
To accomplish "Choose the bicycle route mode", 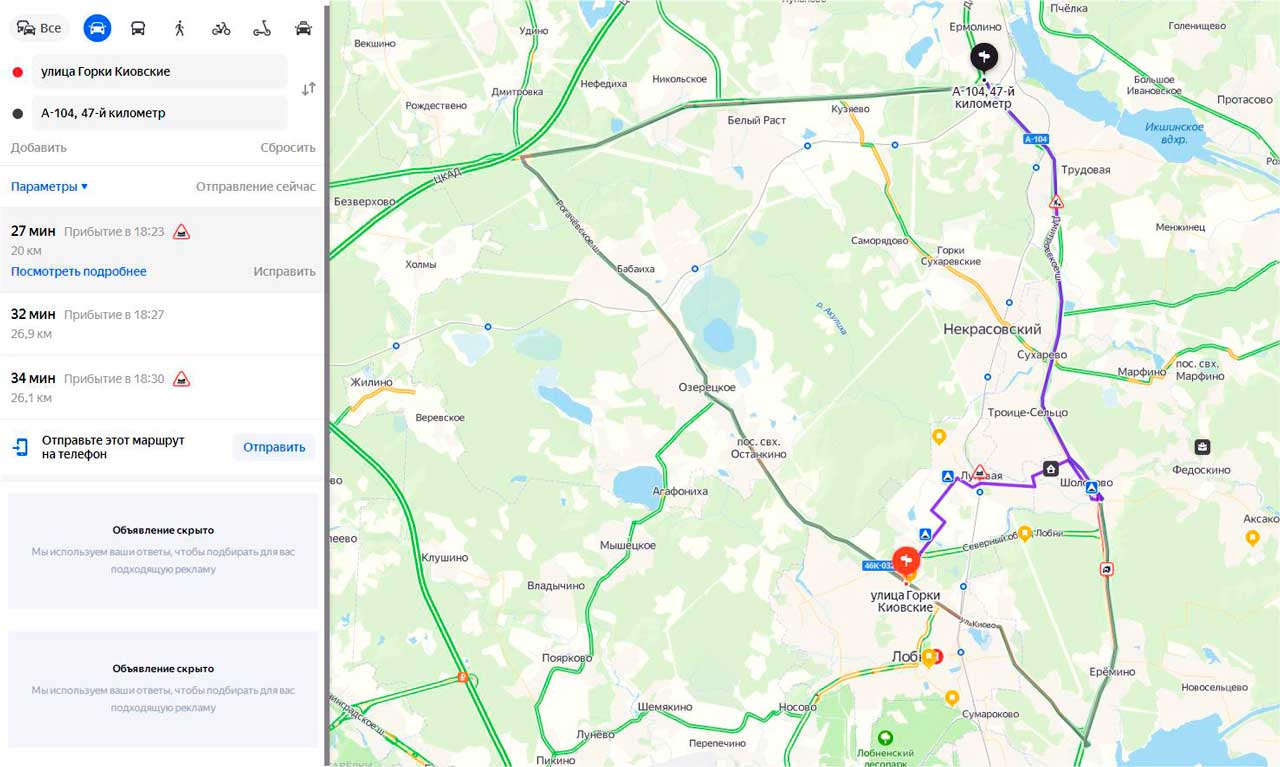I will tap(221, 28).
